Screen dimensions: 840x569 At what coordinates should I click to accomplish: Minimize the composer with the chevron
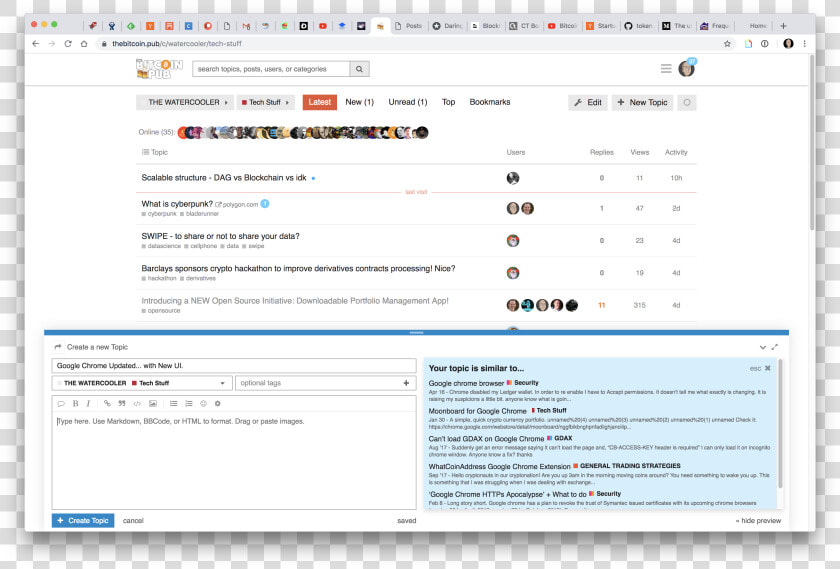point(762,347)
